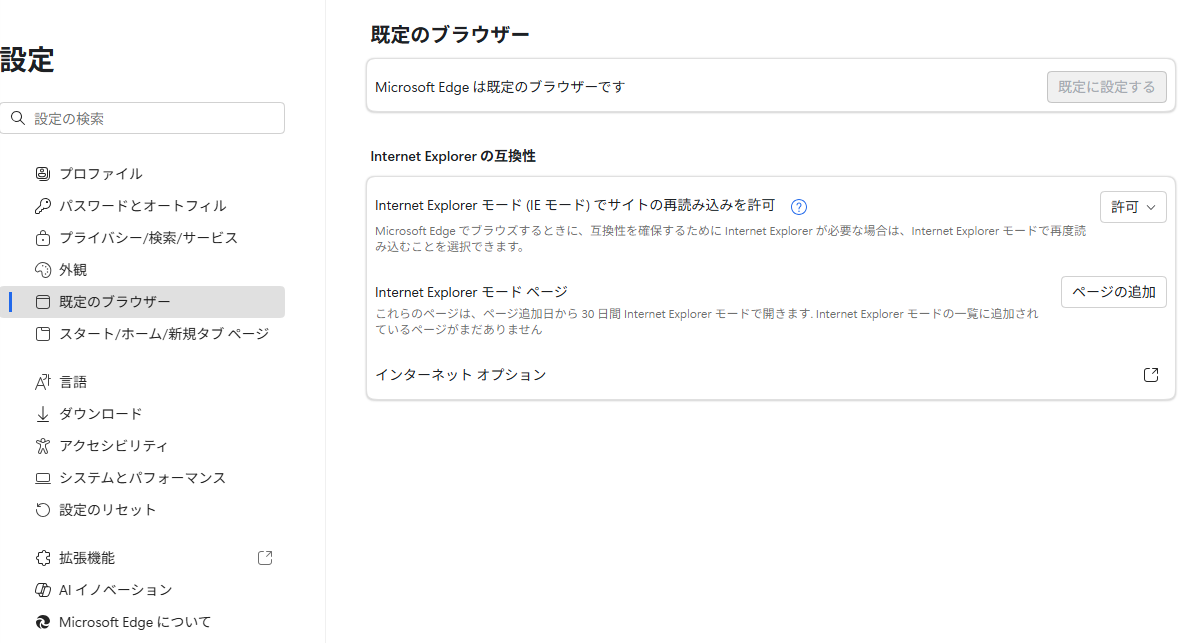This screenshot has width=1192, height=643.
Task: Click the Microsoft Edge logo icon
Action: pos(43,622)
